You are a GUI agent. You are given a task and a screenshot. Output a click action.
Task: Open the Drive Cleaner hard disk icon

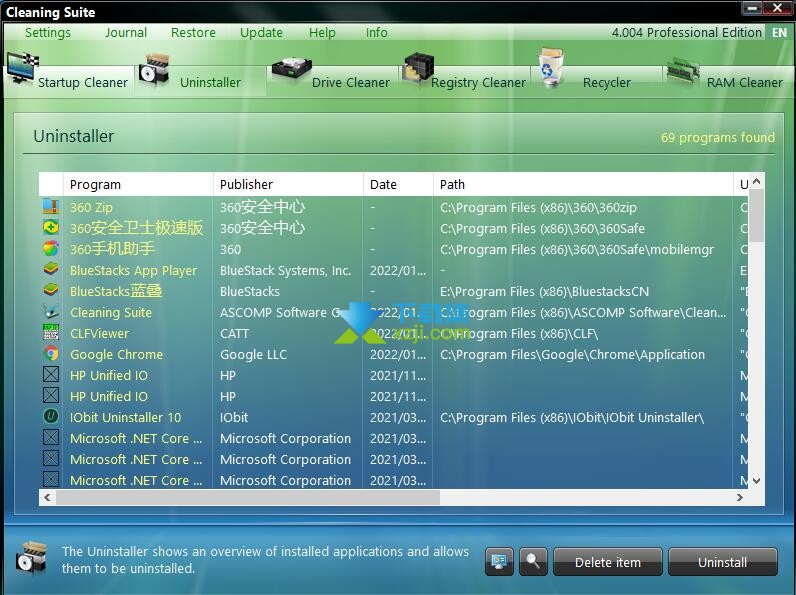pos(291,70)
